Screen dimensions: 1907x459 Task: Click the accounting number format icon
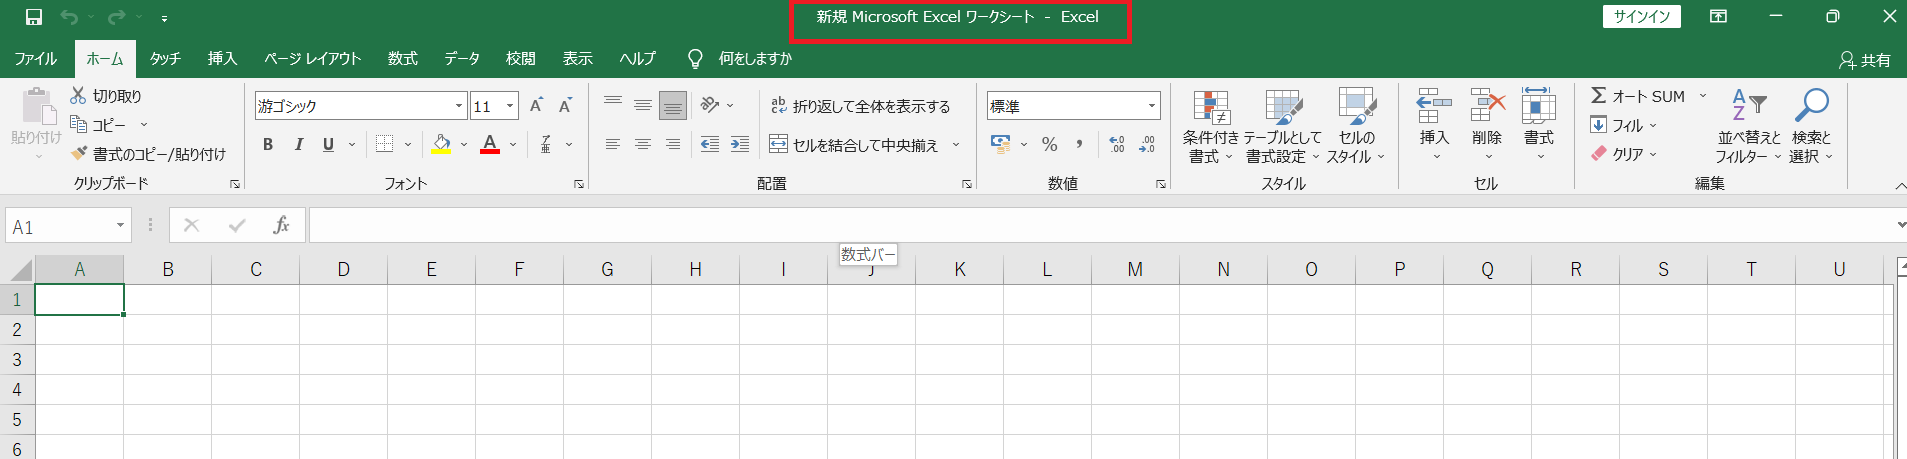pos(1000,145)
